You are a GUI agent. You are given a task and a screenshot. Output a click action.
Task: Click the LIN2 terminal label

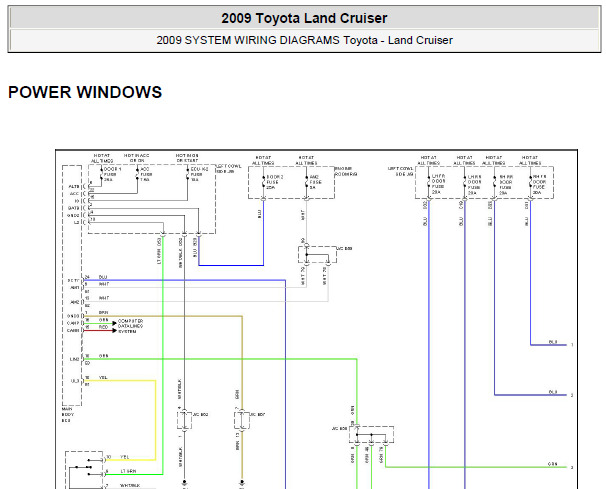74,359
